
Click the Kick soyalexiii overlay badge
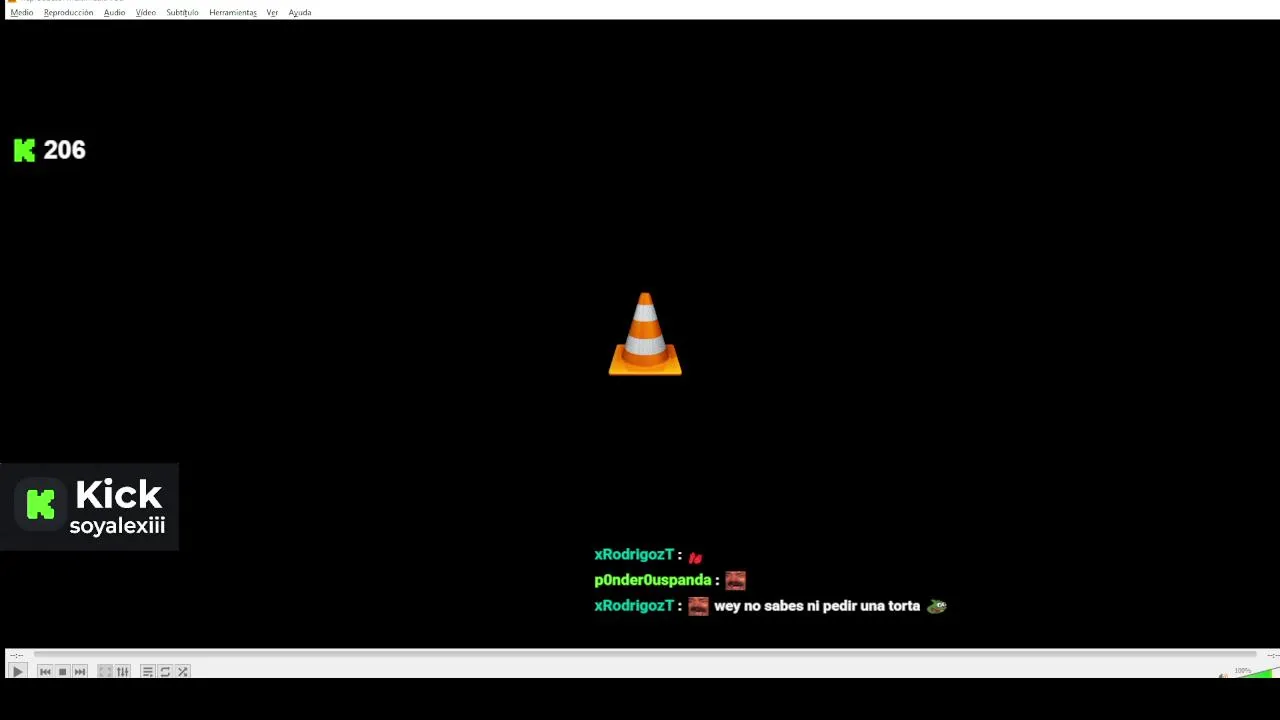[90, 507]
